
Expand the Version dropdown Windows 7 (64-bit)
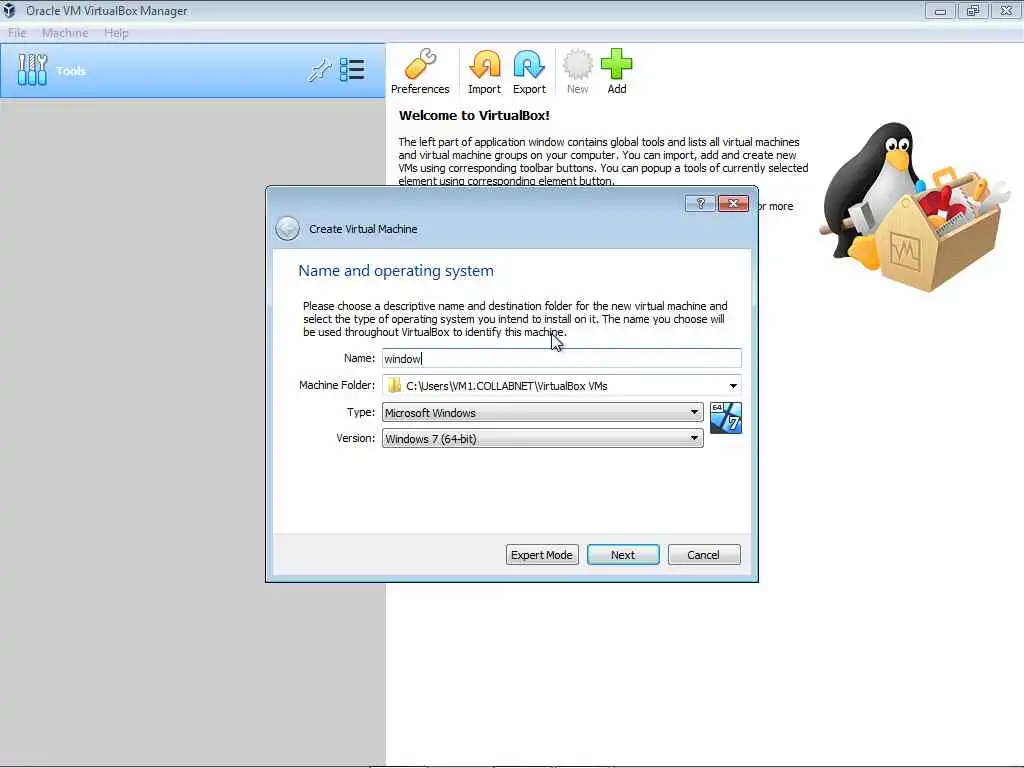point(542,438)
